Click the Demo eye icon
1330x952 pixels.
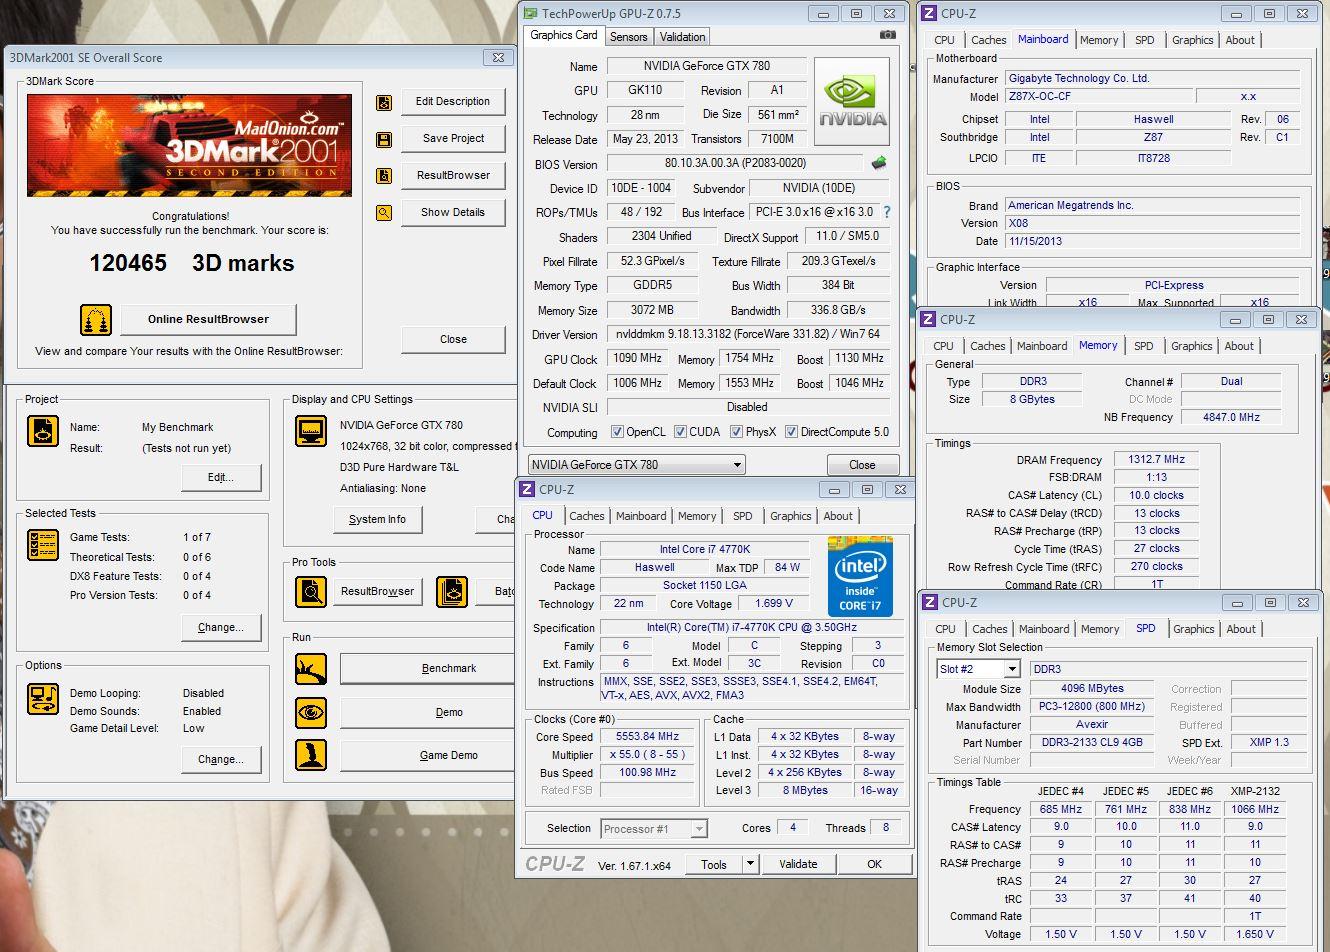pyautogui.click(x=311, y=713)
